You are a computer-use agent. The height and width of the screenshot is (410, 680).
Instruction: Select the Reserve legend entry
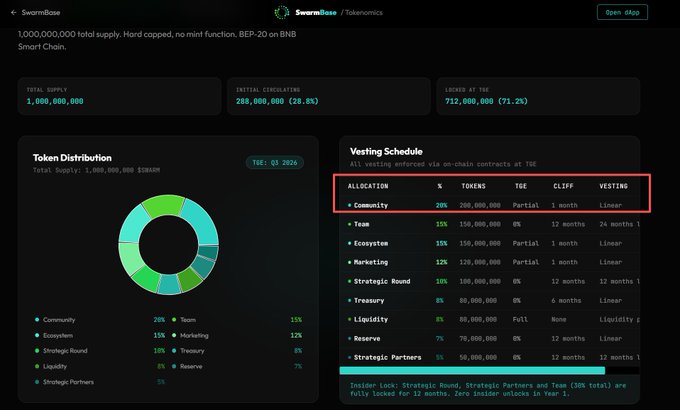point(237,366)
